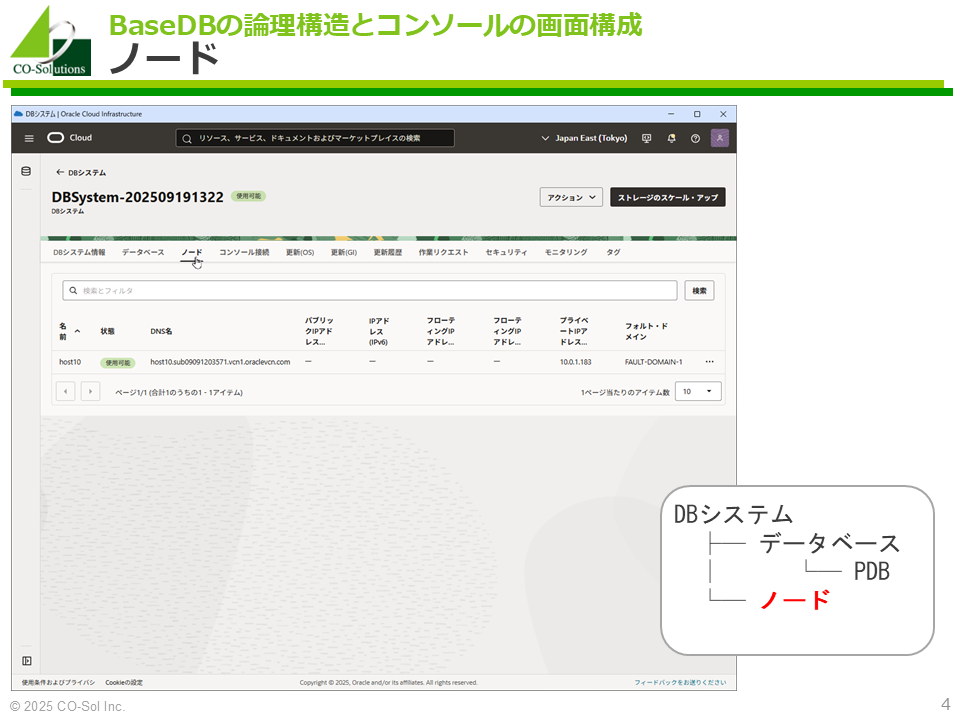
Task: Open the セキュリティ tab
Action: 506,252
